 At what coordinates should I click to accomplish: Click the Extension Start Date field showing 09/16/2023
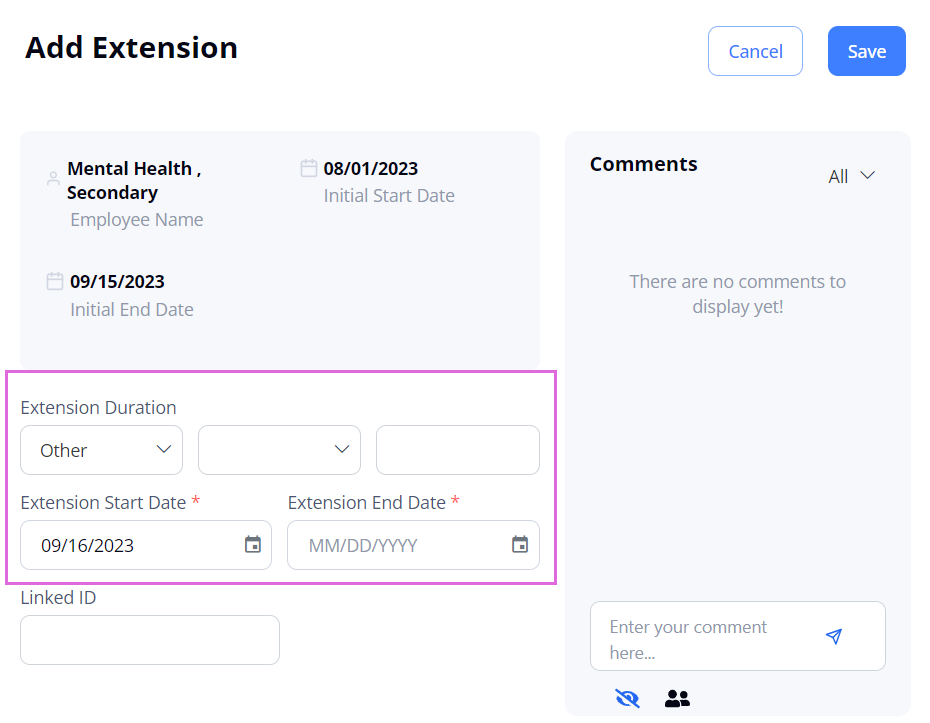130,545
